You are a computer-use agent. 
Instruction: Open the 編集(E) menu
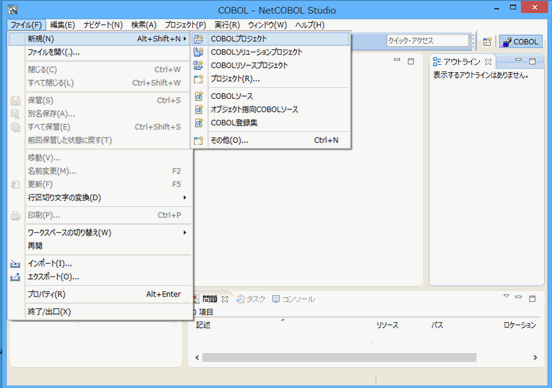[x=62, y=25]
